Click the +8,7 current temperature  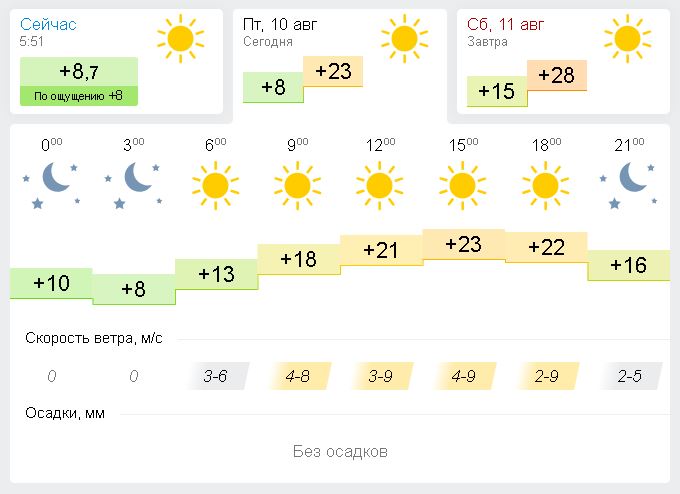pyautogui.click(x=78, y=71)
